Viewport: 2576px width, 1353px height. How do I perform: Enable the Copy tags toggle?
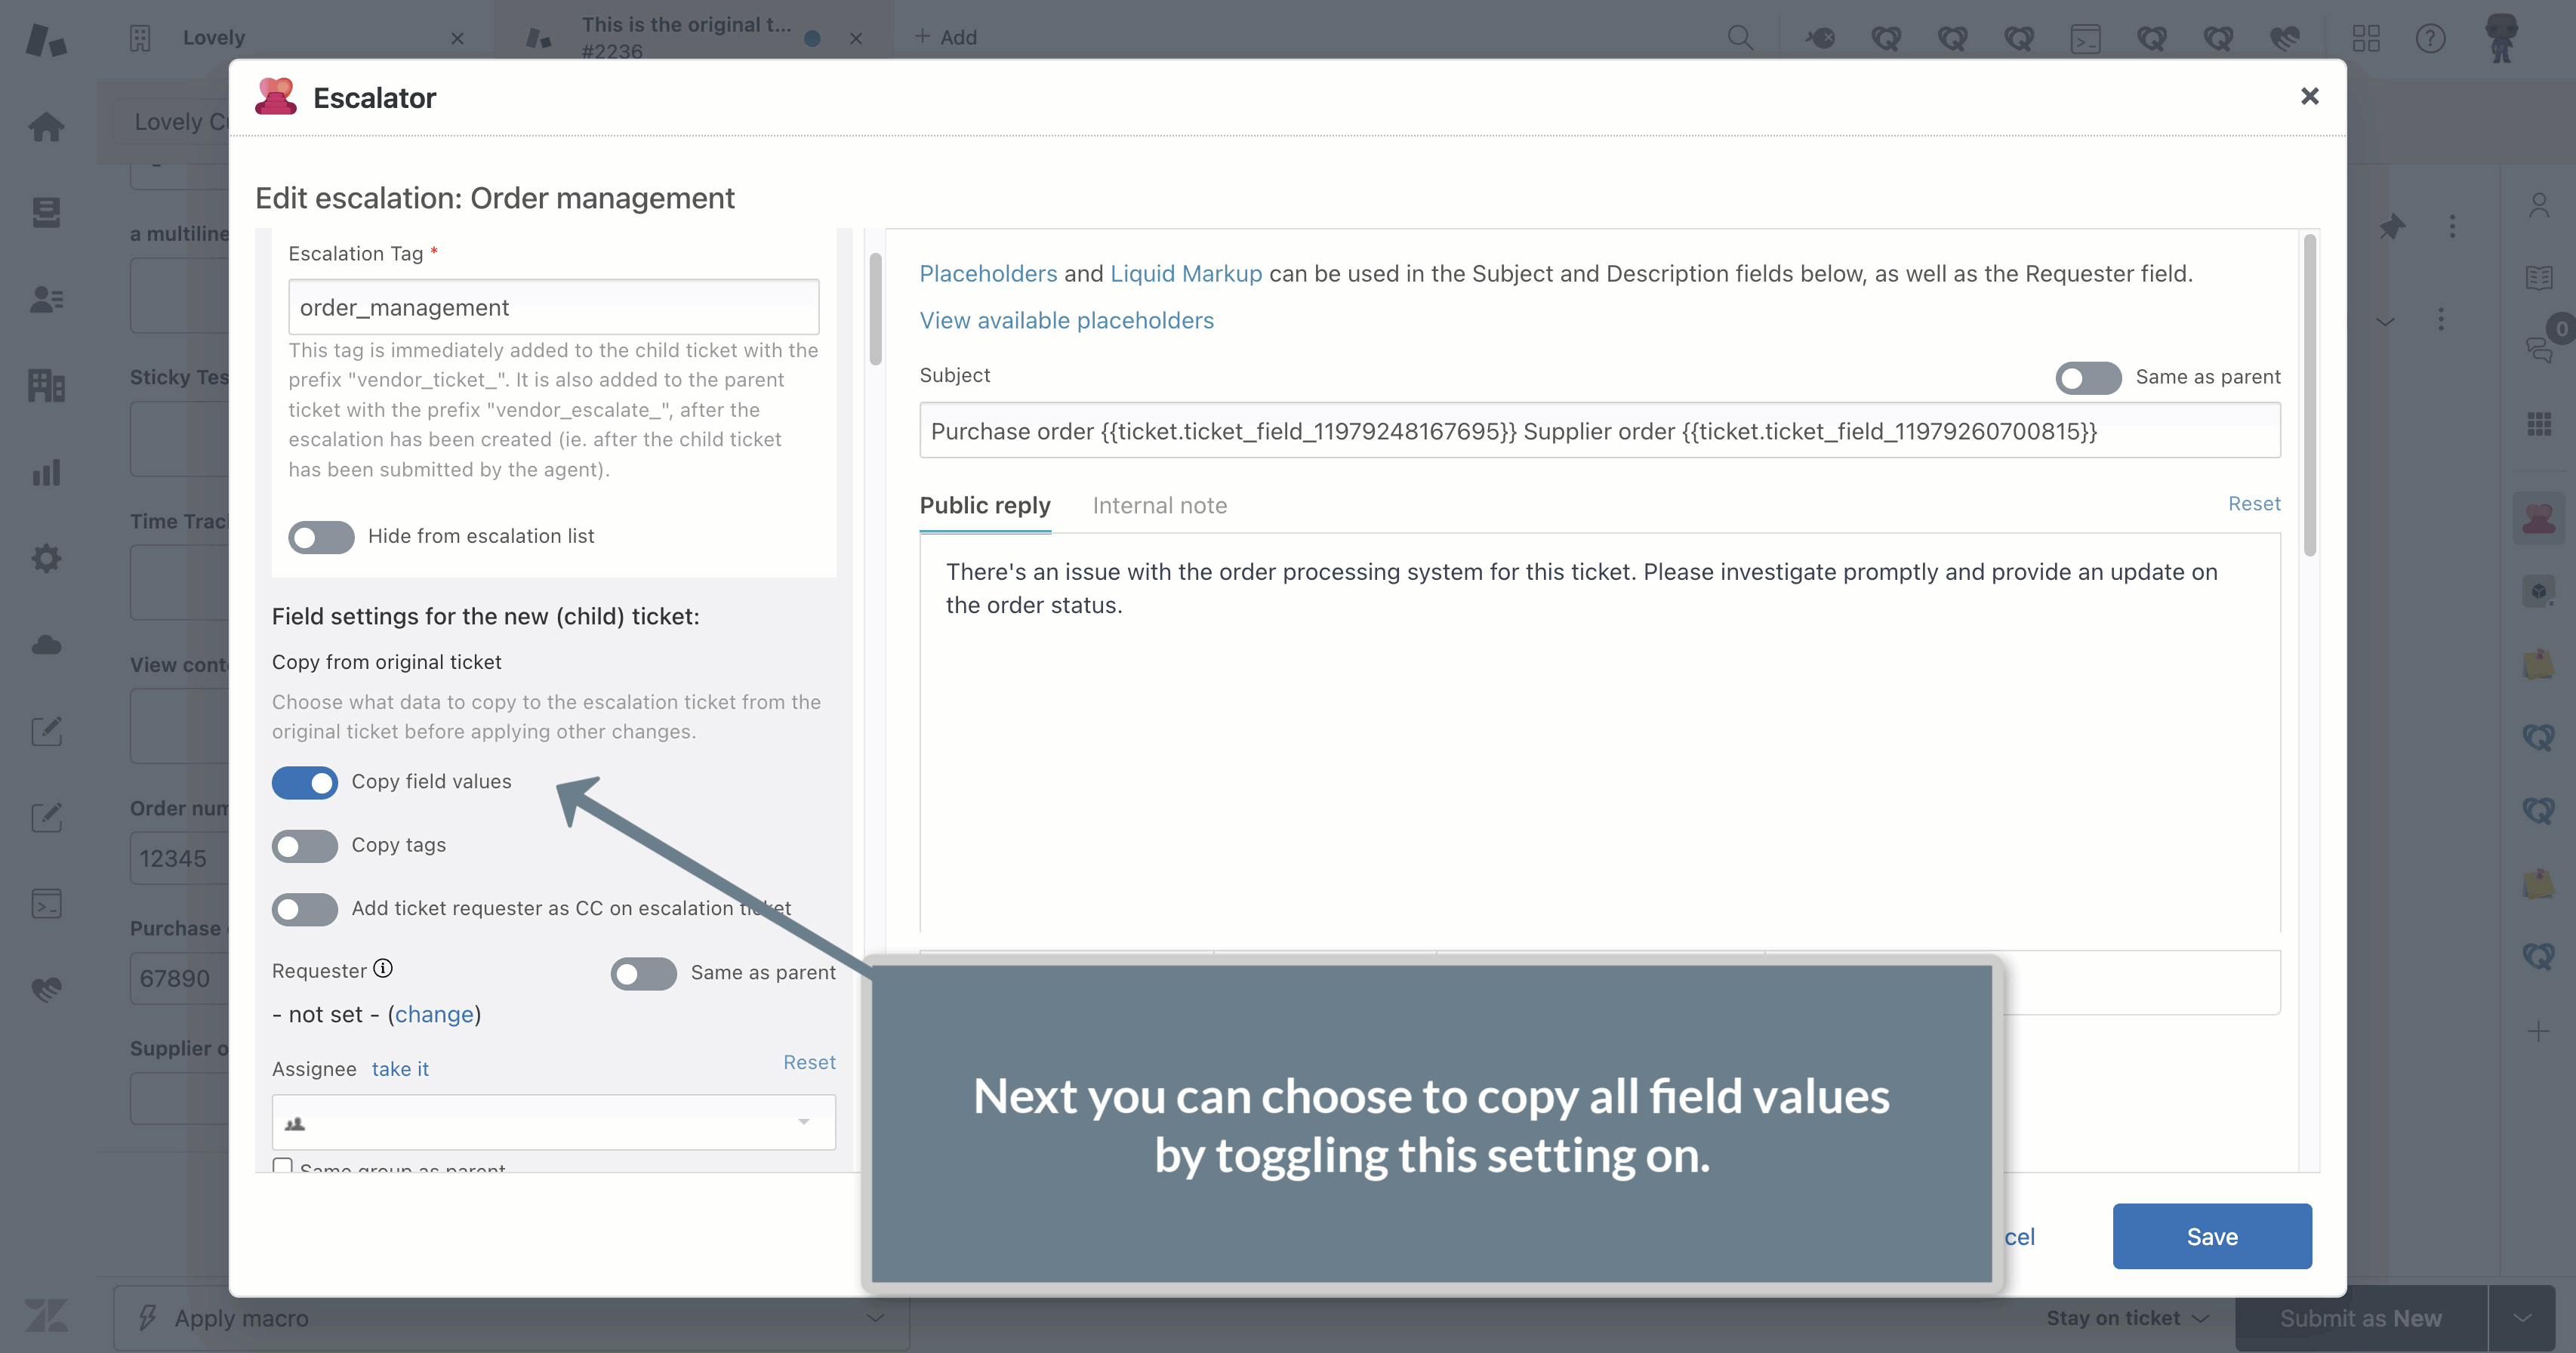click(304, 846)
